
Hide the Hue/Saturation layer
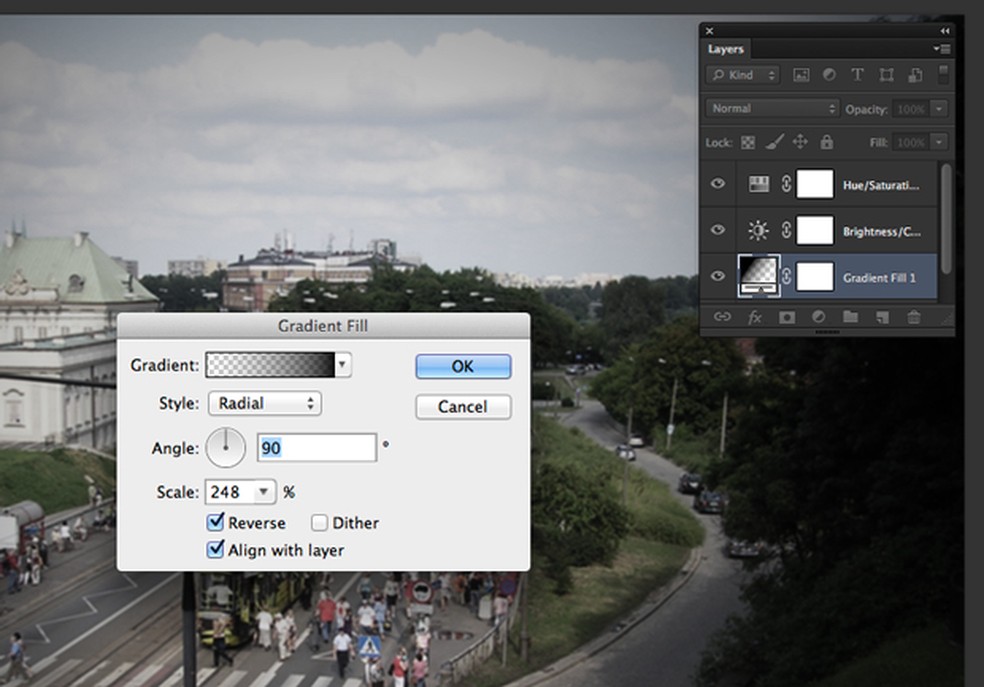(717, 184)
